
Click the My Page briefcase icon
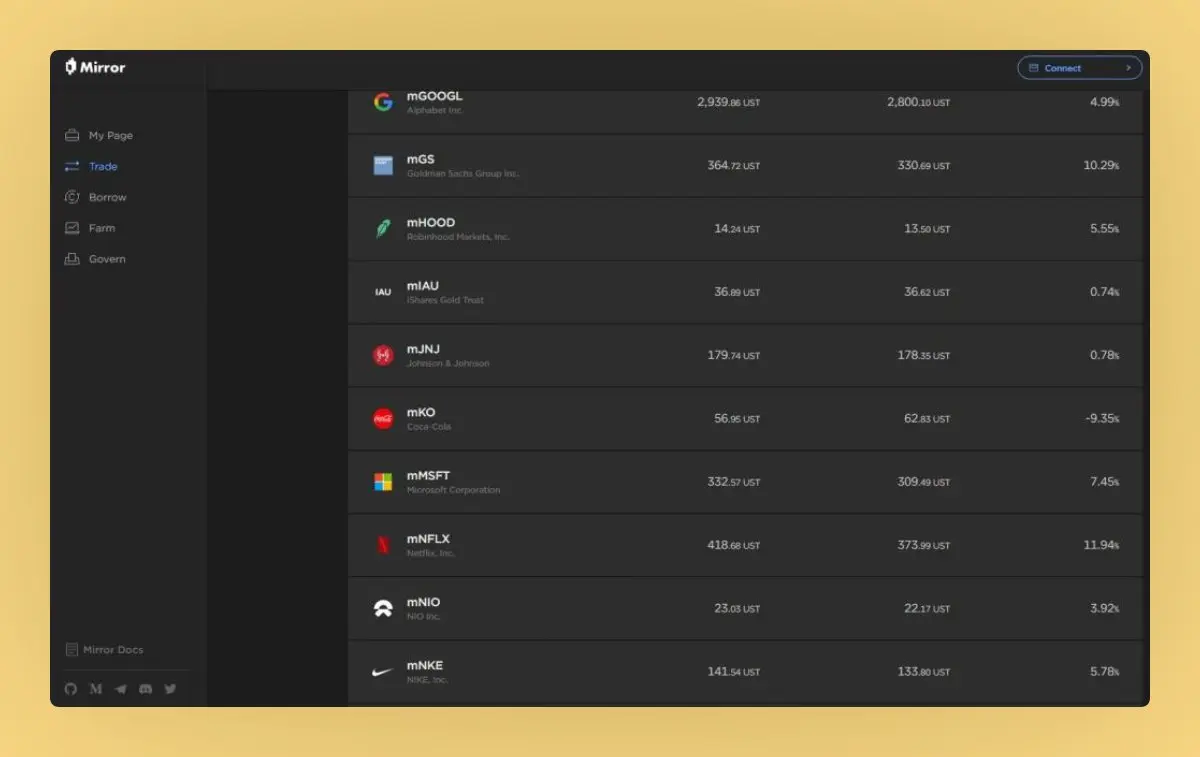(72, 135)
